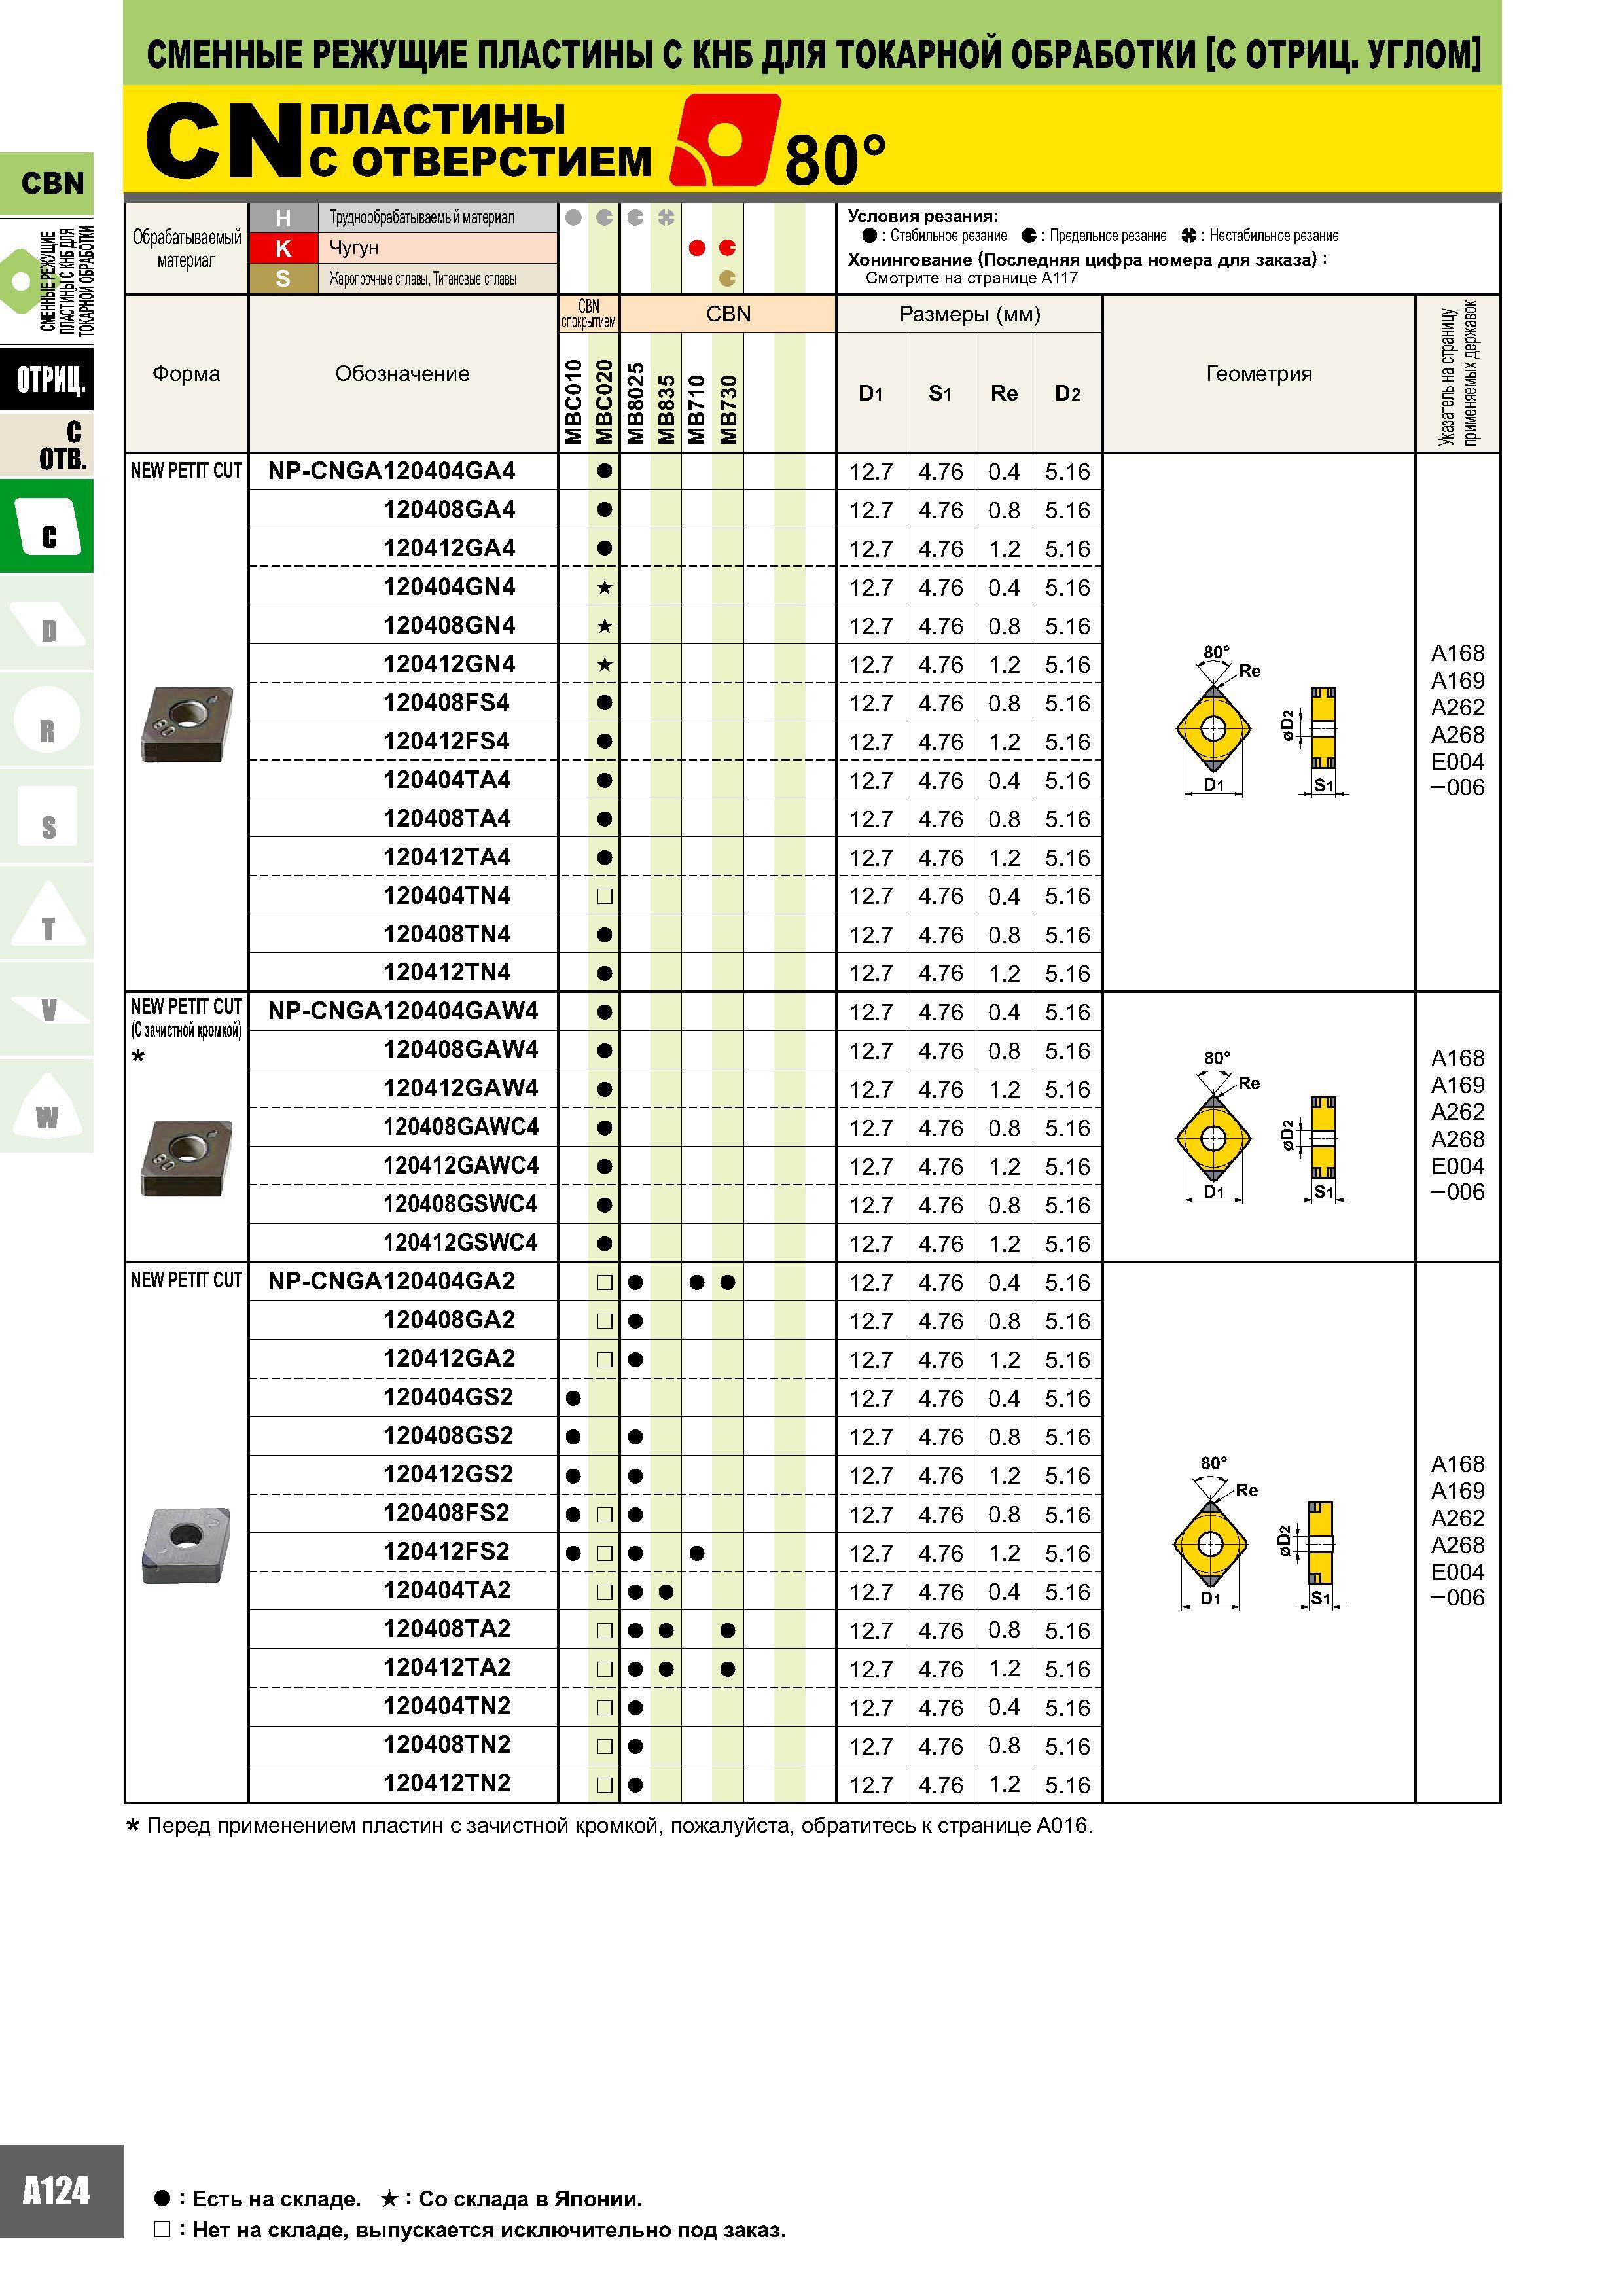The width and height of the screenshot is (1623, 2296).
Task: Click the red K cast iron label
Action: pos(283,248)
